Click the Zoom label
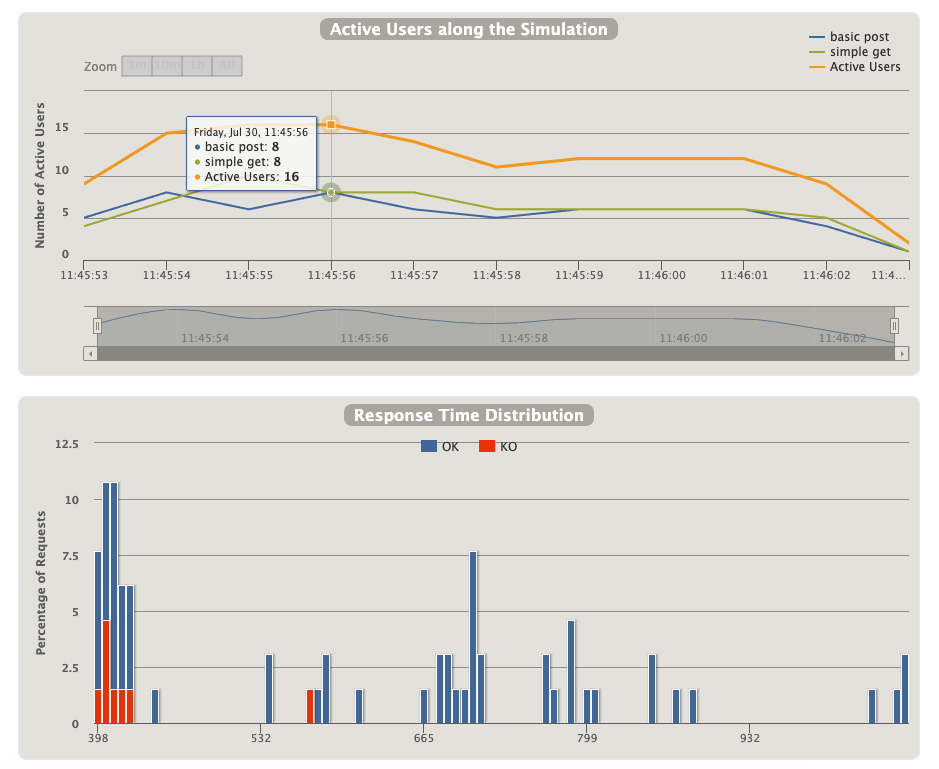 pos(100,66)
